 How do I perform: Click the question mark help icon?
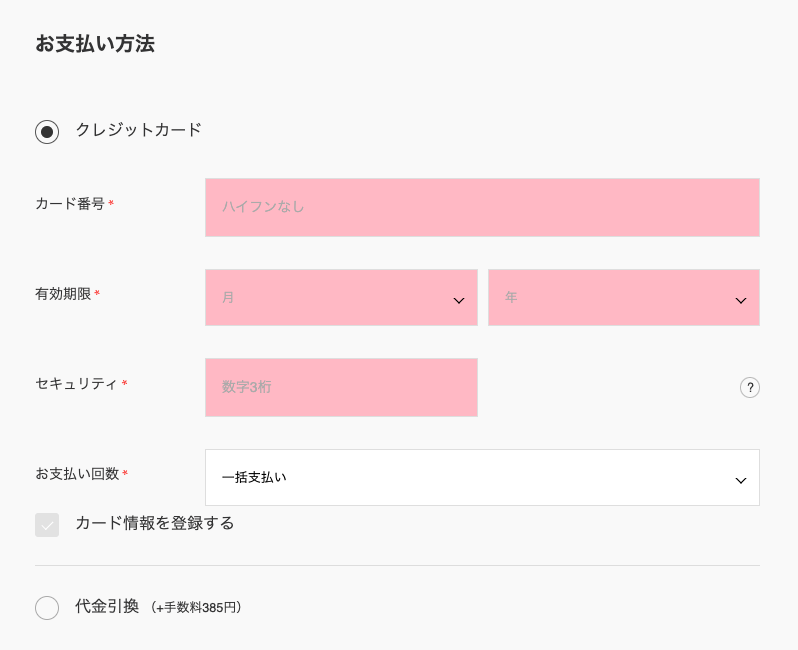750,388
